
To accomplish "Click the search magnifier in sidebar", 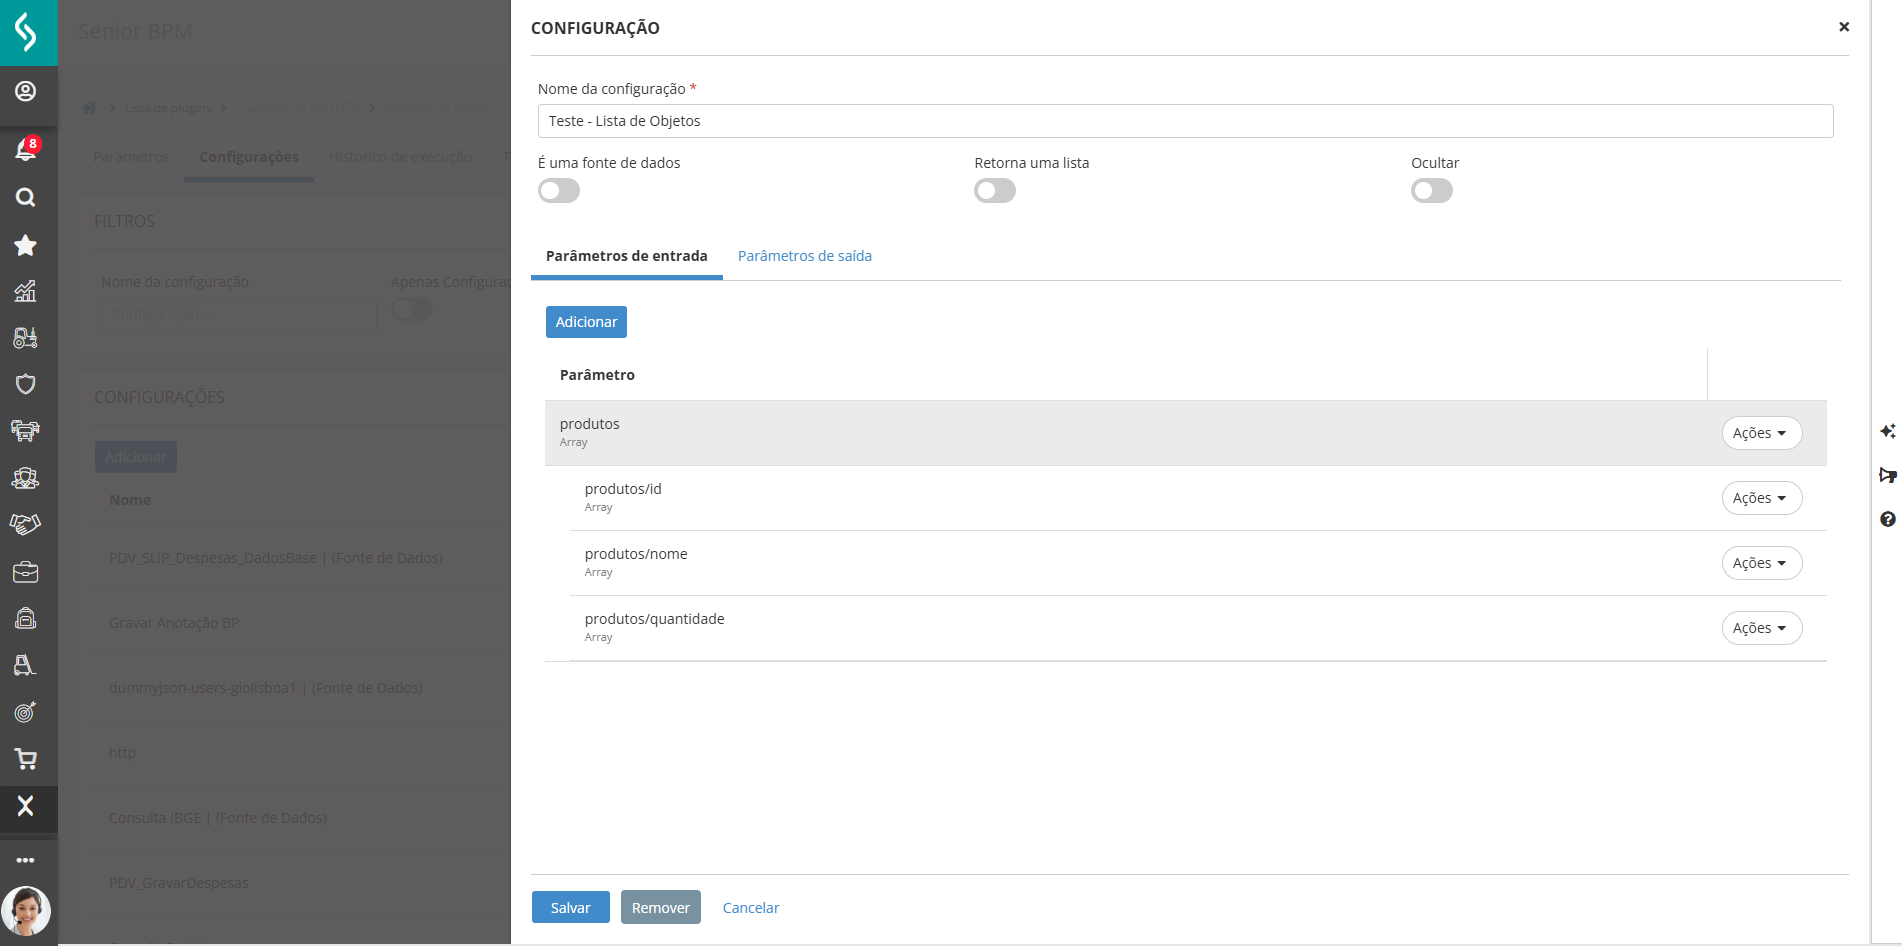I will point(26,197).
